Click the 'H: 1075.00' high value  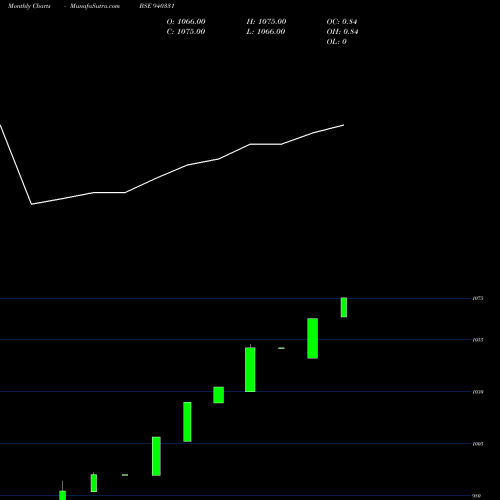(x=266, y=22)
